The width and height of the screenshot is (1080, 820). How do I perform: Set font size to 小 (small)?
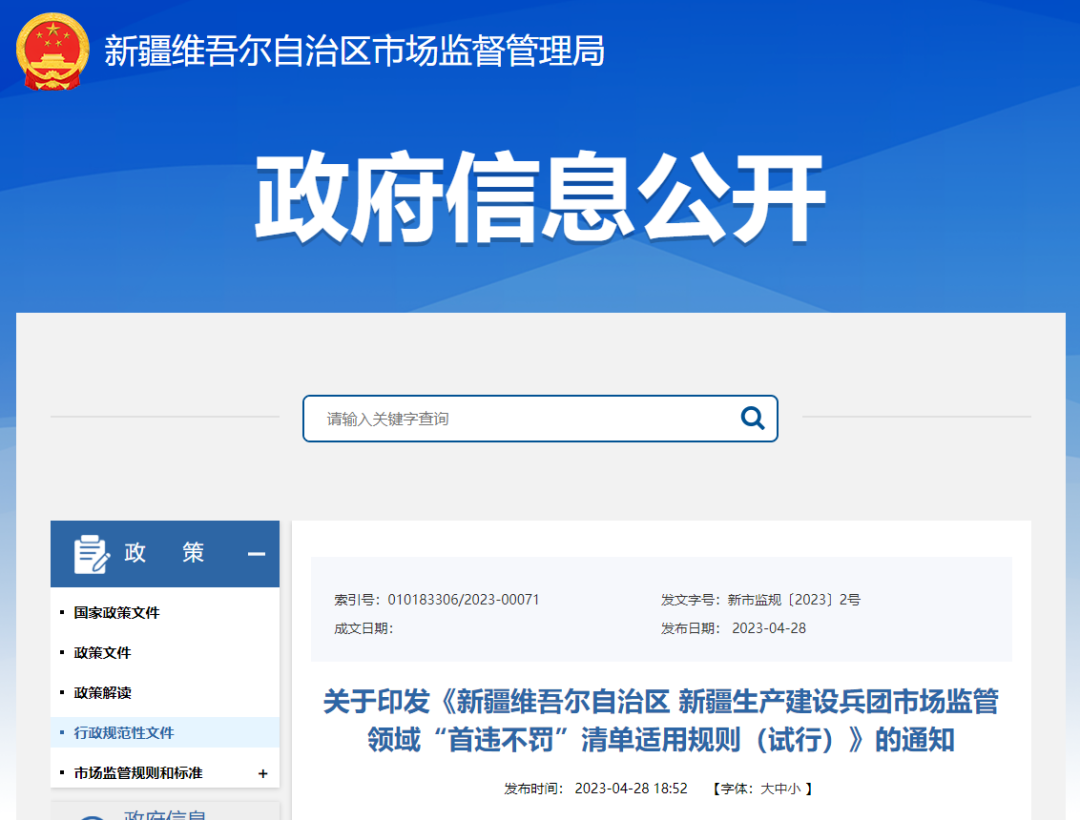[x=794, y=788]
